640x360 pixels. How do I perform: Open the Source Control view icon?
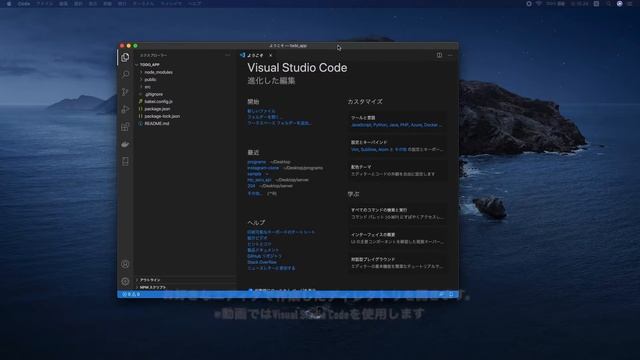(x=125, y=92)
